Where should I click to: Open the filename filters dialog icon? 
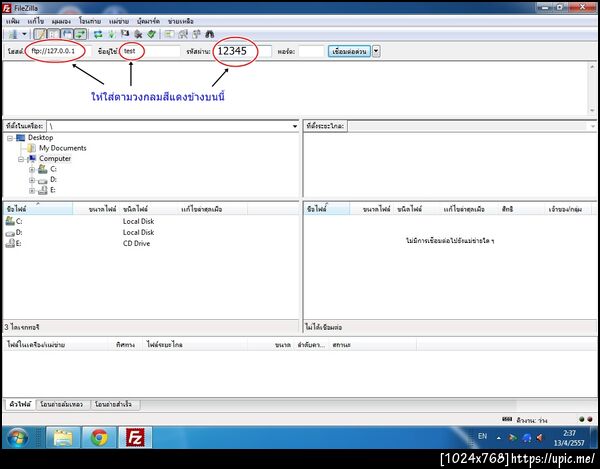169,34
